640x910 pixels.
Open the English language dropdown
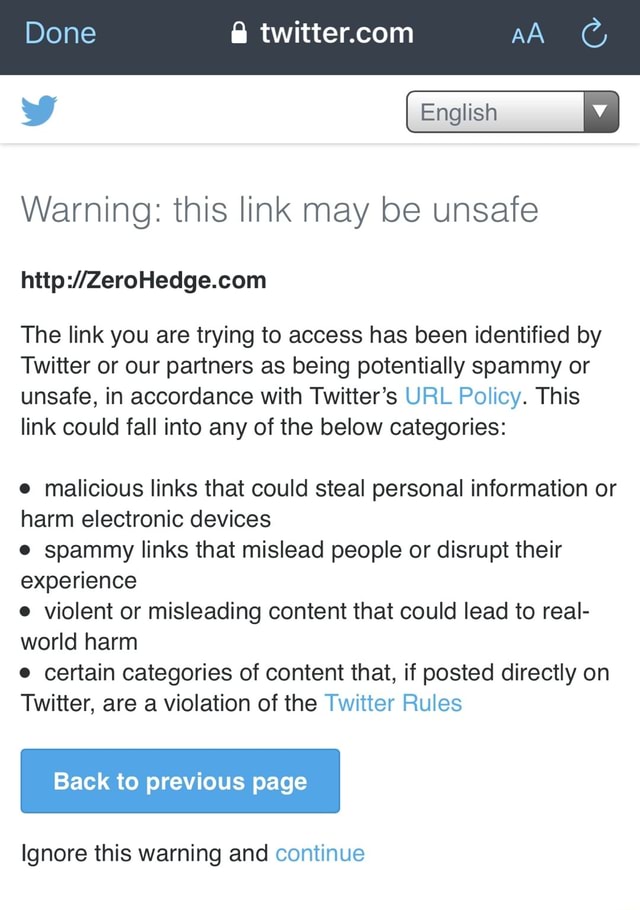(x=495, y=112)
